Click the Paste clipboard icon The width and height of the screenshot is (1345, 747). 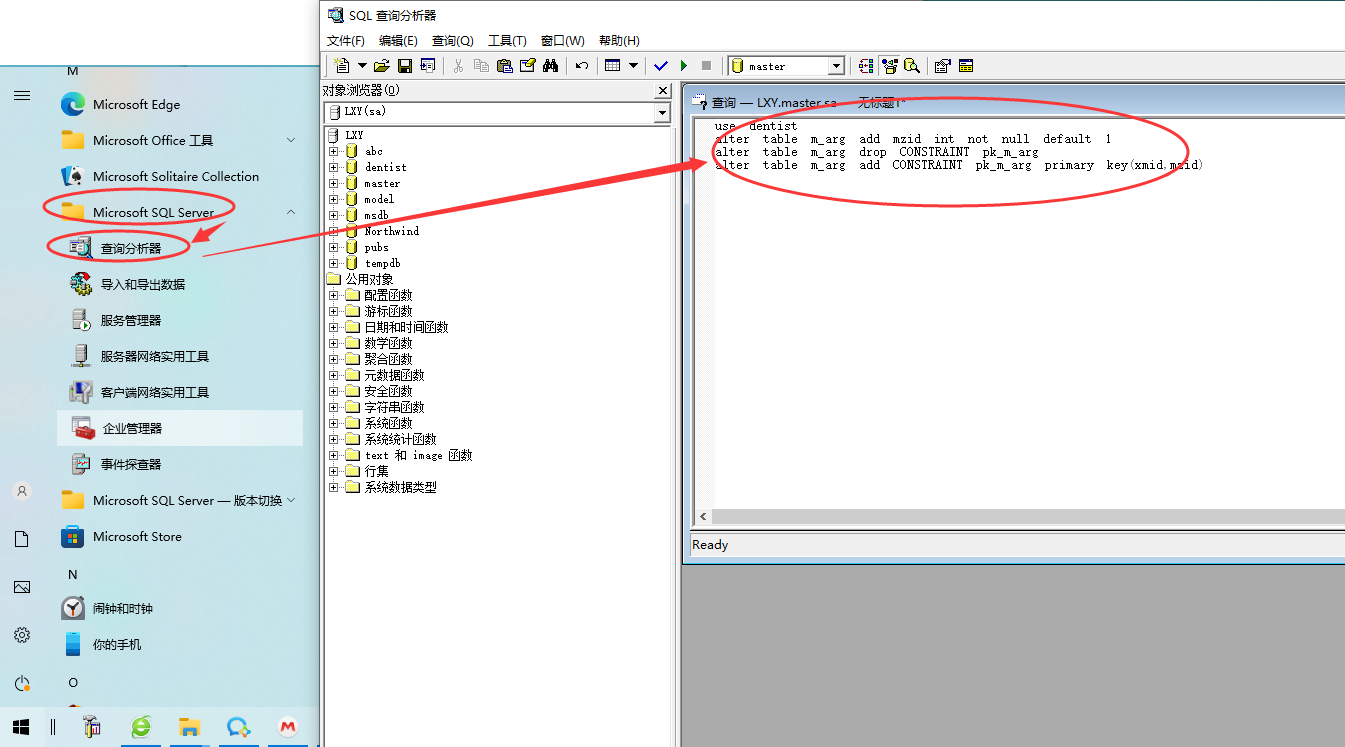point(504,66)
